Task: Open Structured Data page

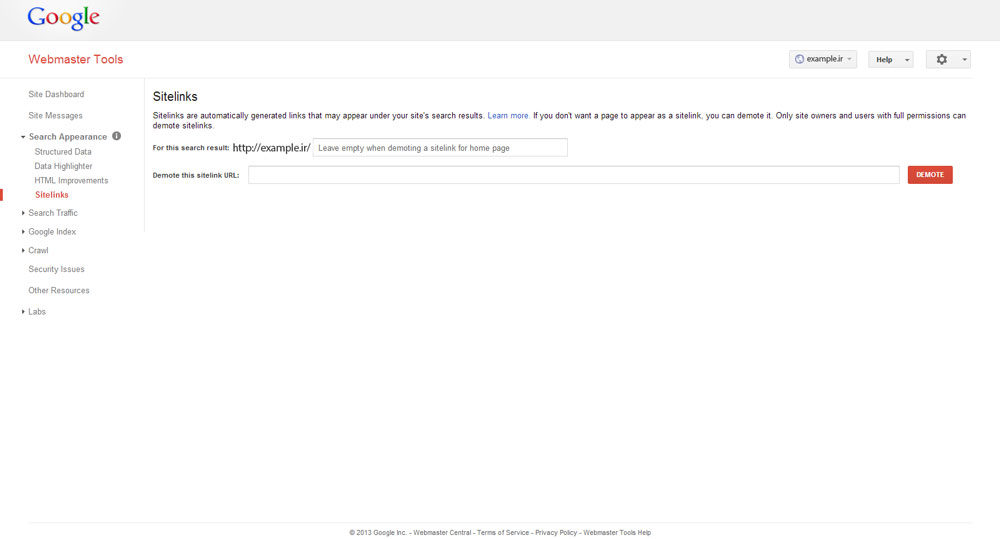Action: pyautogui.click(x=63, y=152)
